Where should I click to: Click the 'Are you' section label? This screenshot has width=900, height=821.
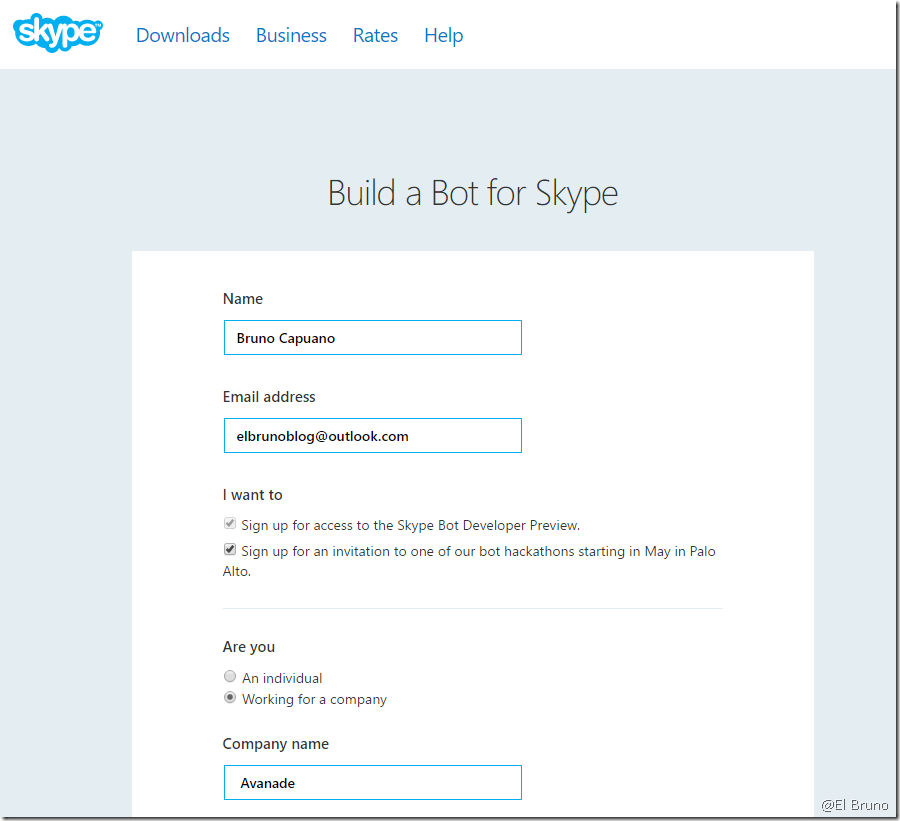(249, 647)
